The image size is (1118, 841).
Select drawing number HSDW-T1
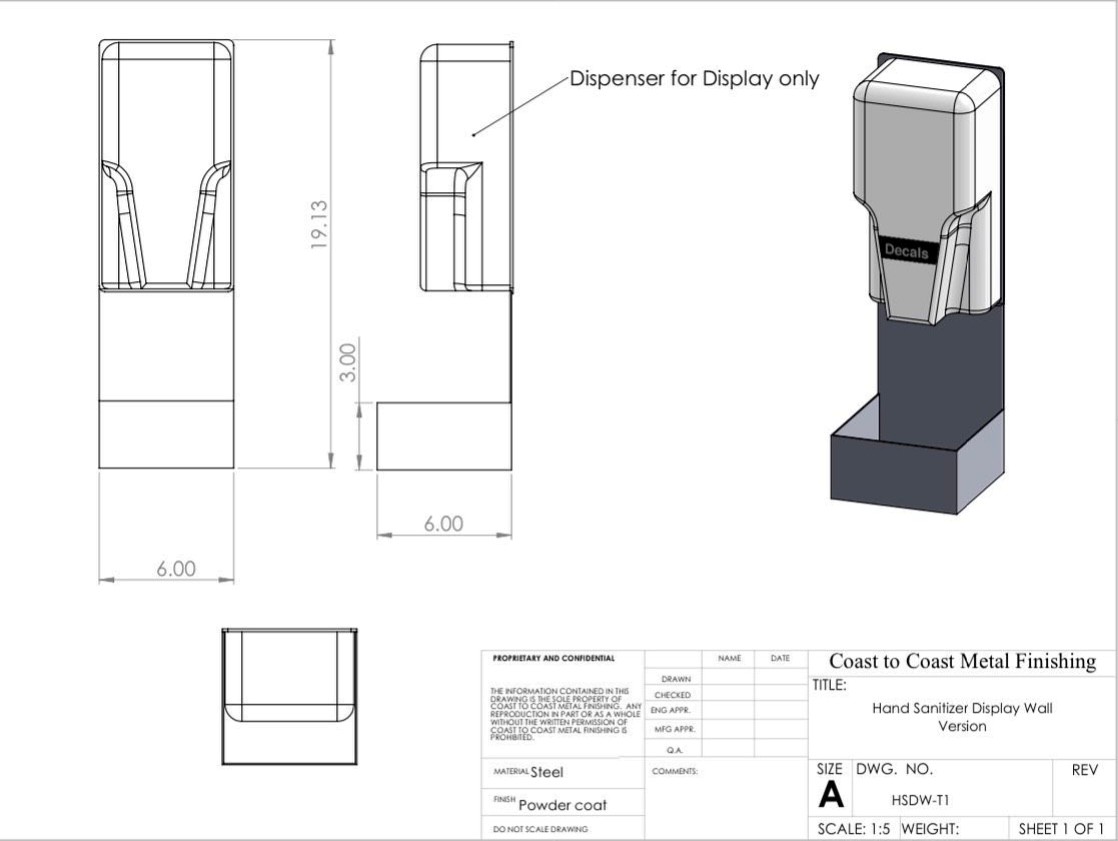click(x=913, y=799)
